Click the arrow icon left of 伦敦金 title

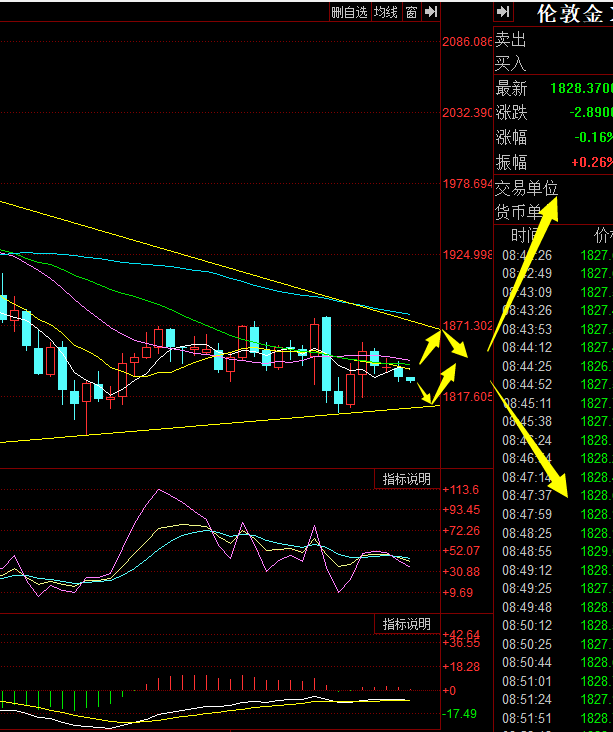point(503,12)
